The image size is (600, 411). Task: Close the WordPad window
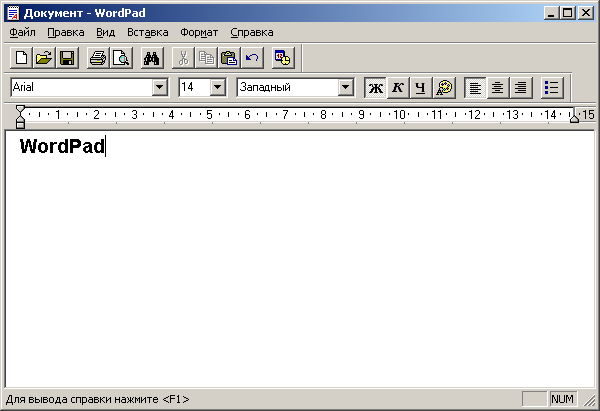pos(586,13)
